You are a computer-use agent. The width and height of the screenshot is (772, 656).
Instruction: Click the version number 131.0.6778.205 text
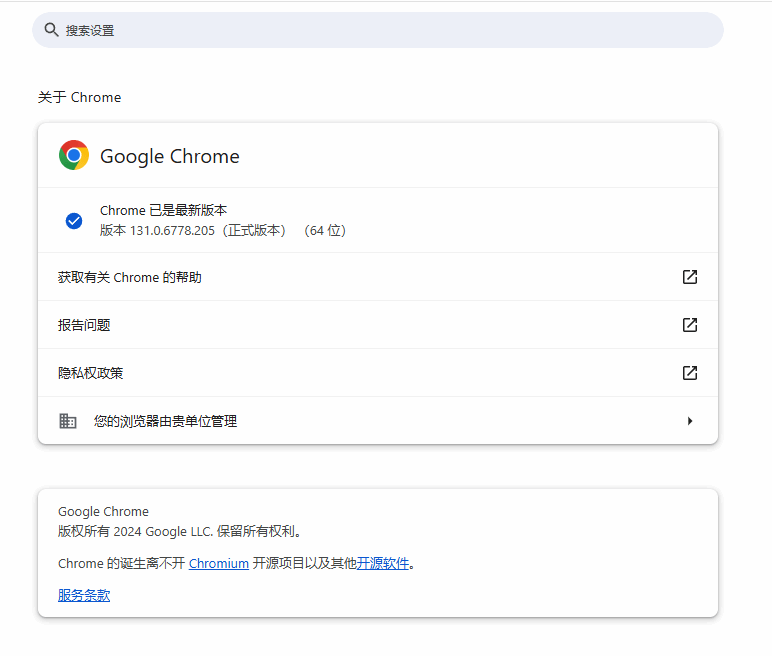pyautogui.click(x=173, y=230)
